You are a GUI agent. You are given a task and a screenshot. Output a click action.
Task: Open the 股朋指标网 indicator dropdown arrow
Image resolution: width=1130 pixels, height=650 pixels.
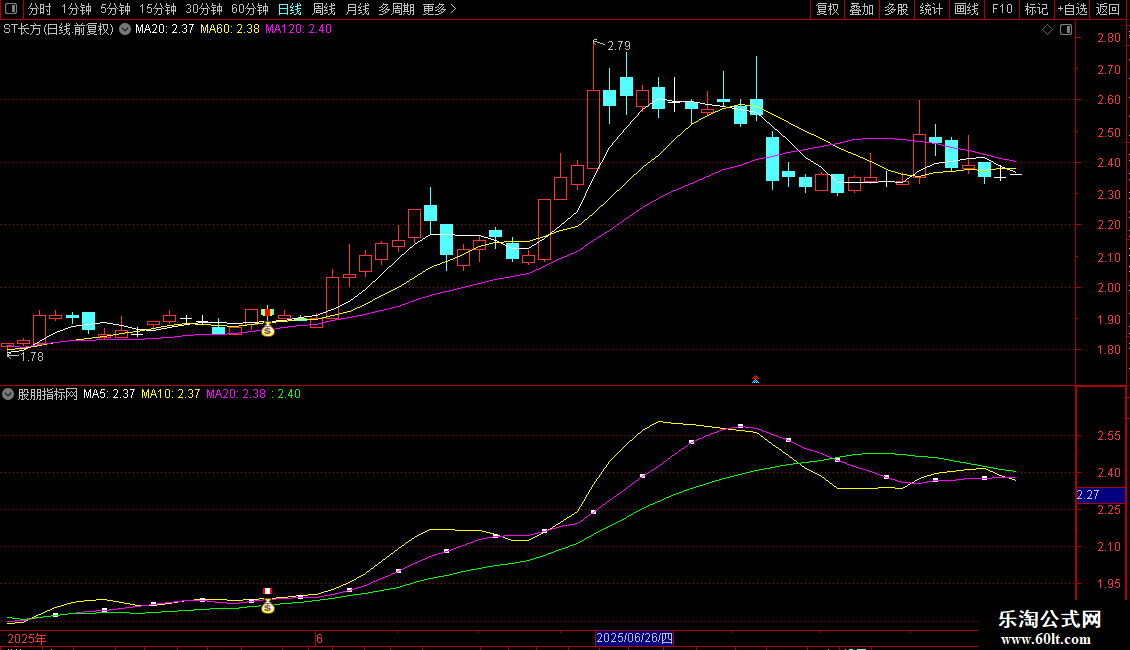pos(8,394)
